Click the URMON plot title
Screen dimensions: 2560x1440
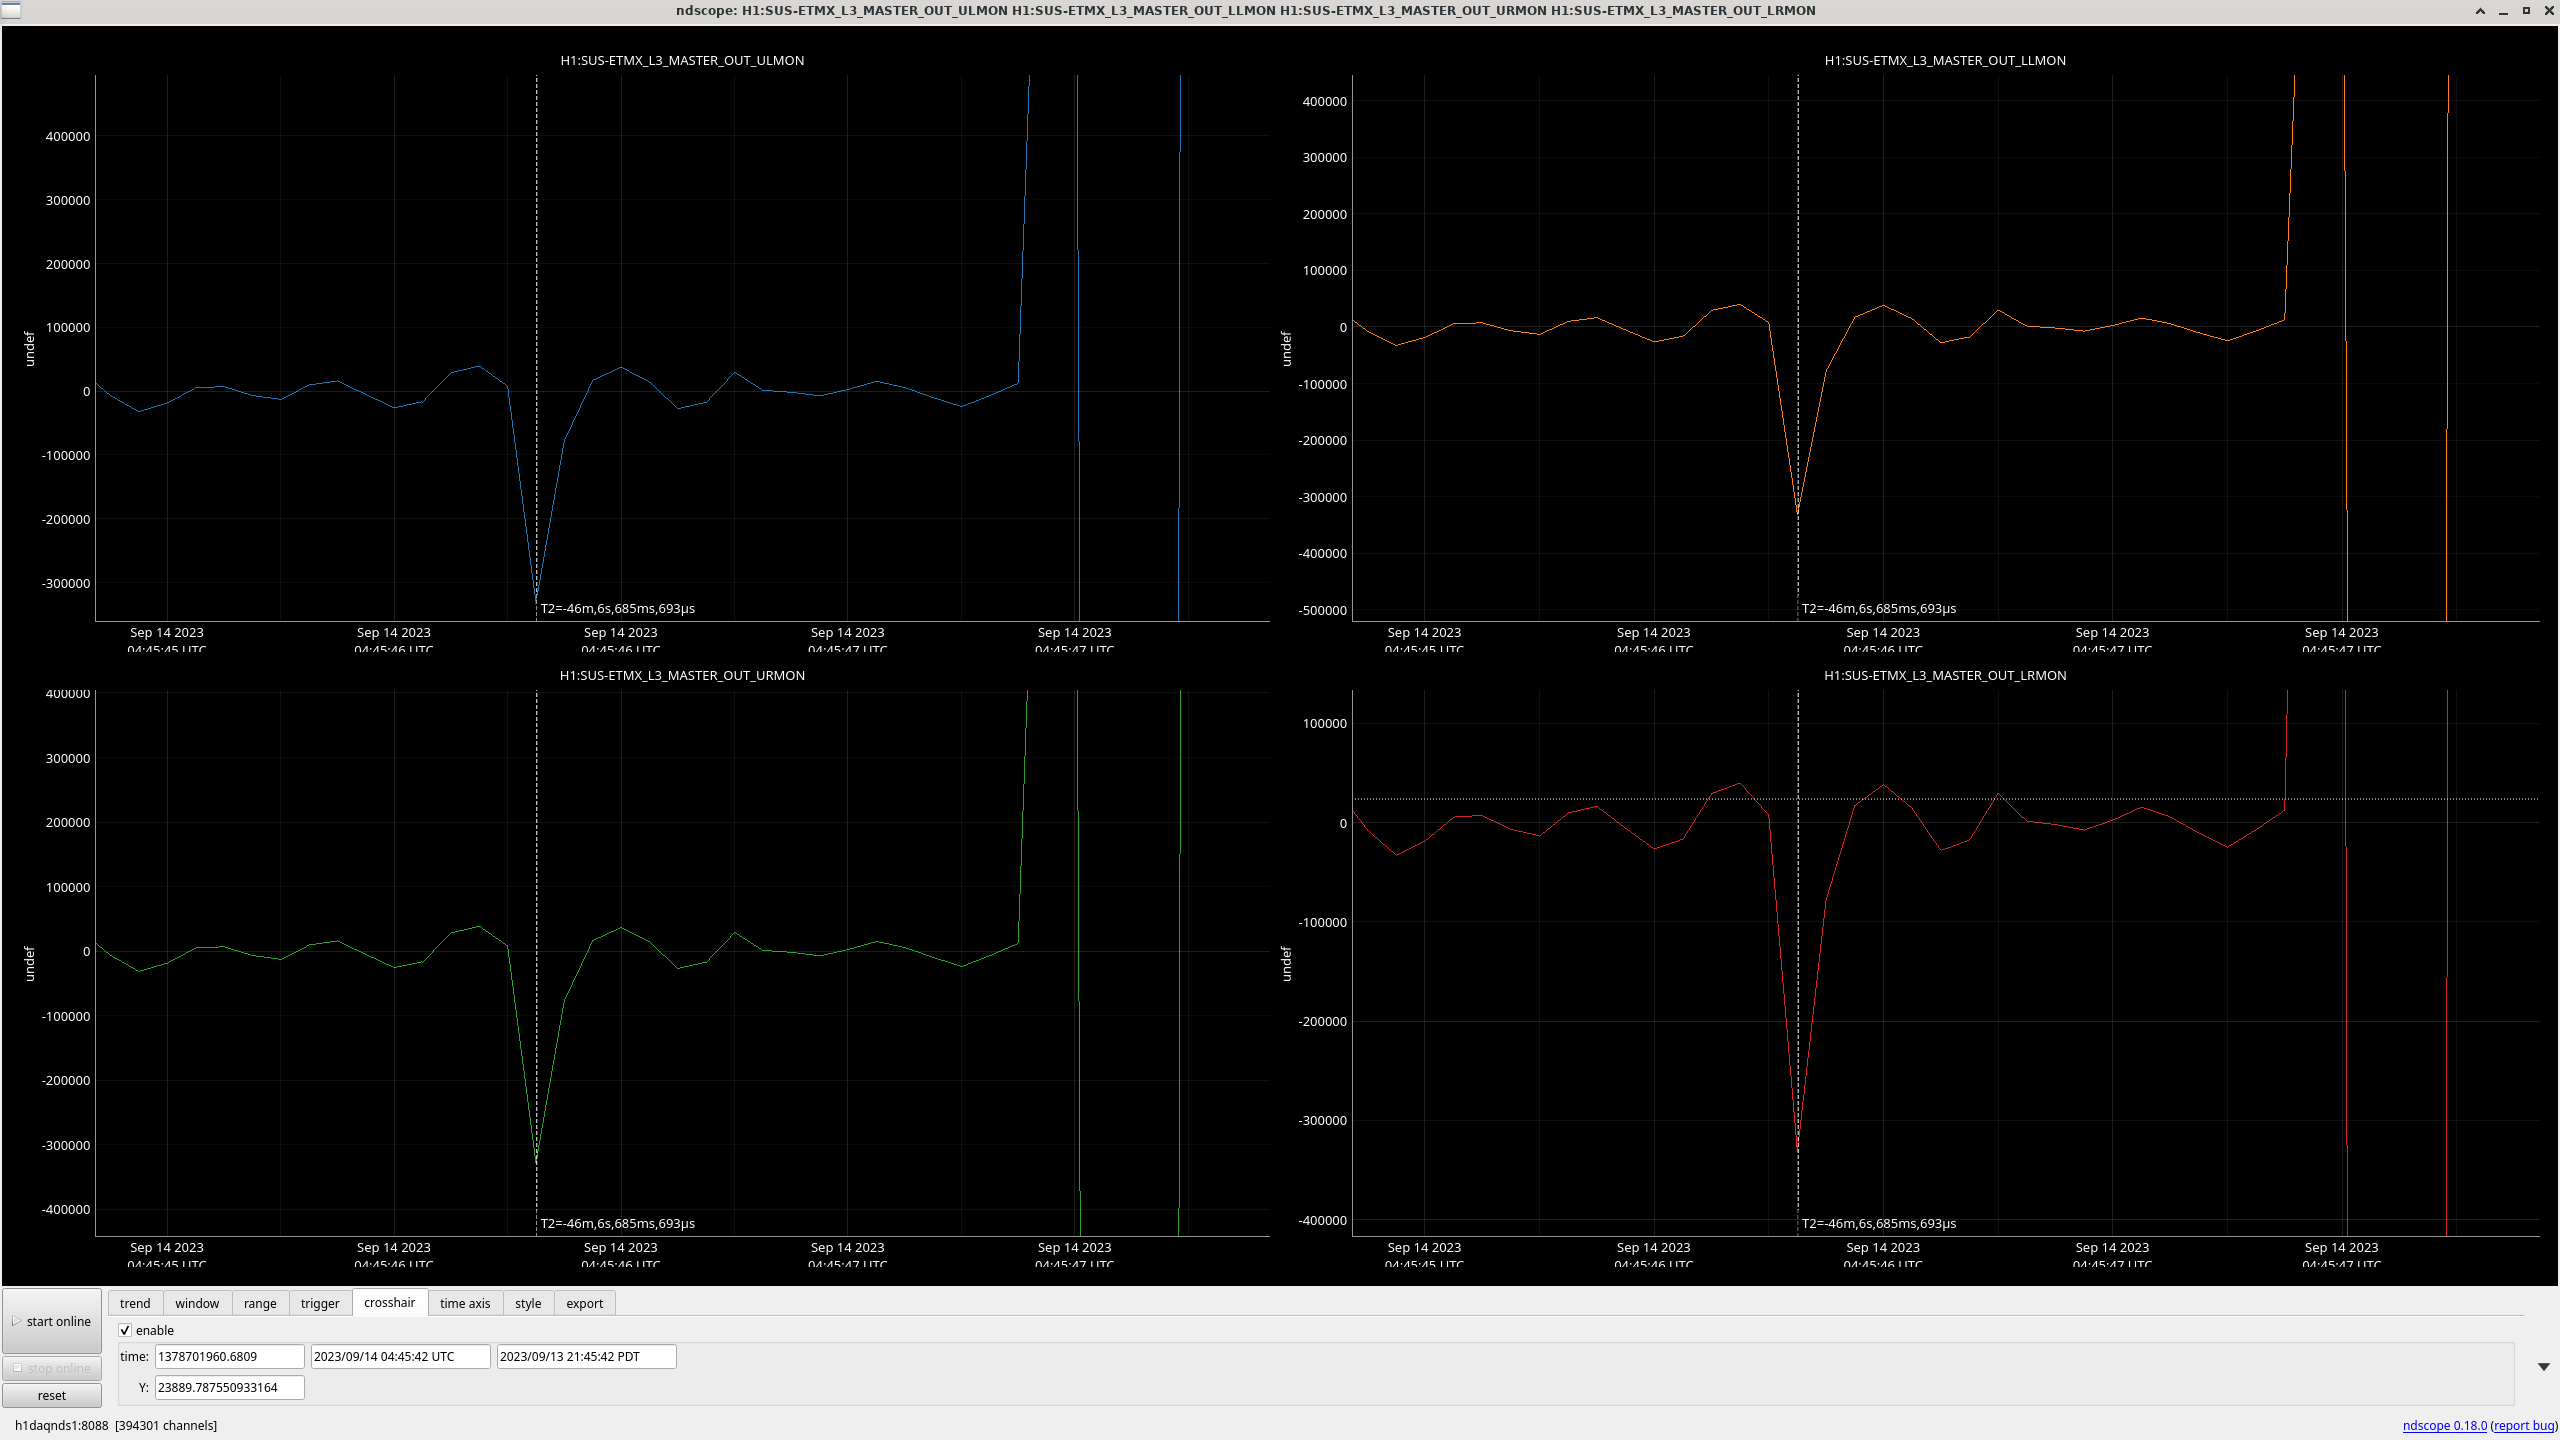tap(682, 675)
